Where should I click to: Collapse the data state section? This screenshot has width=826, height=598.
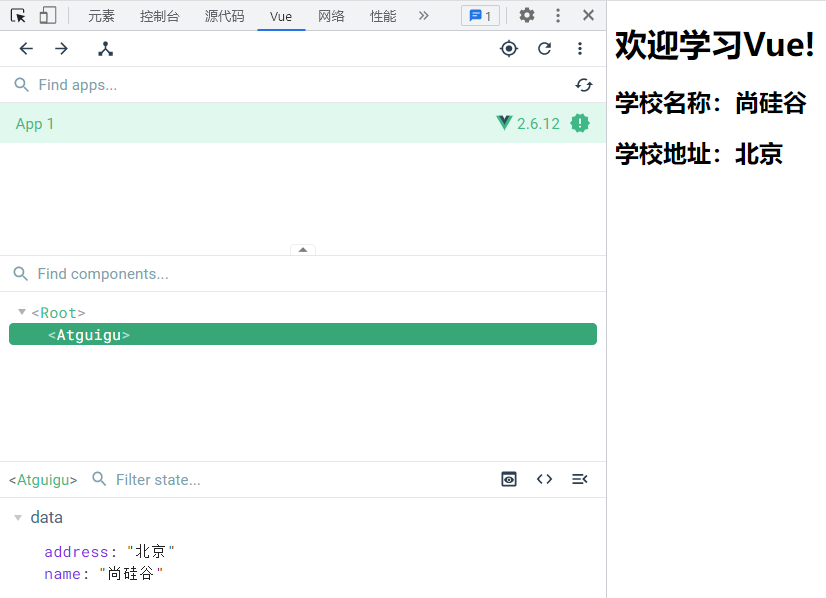18,517
